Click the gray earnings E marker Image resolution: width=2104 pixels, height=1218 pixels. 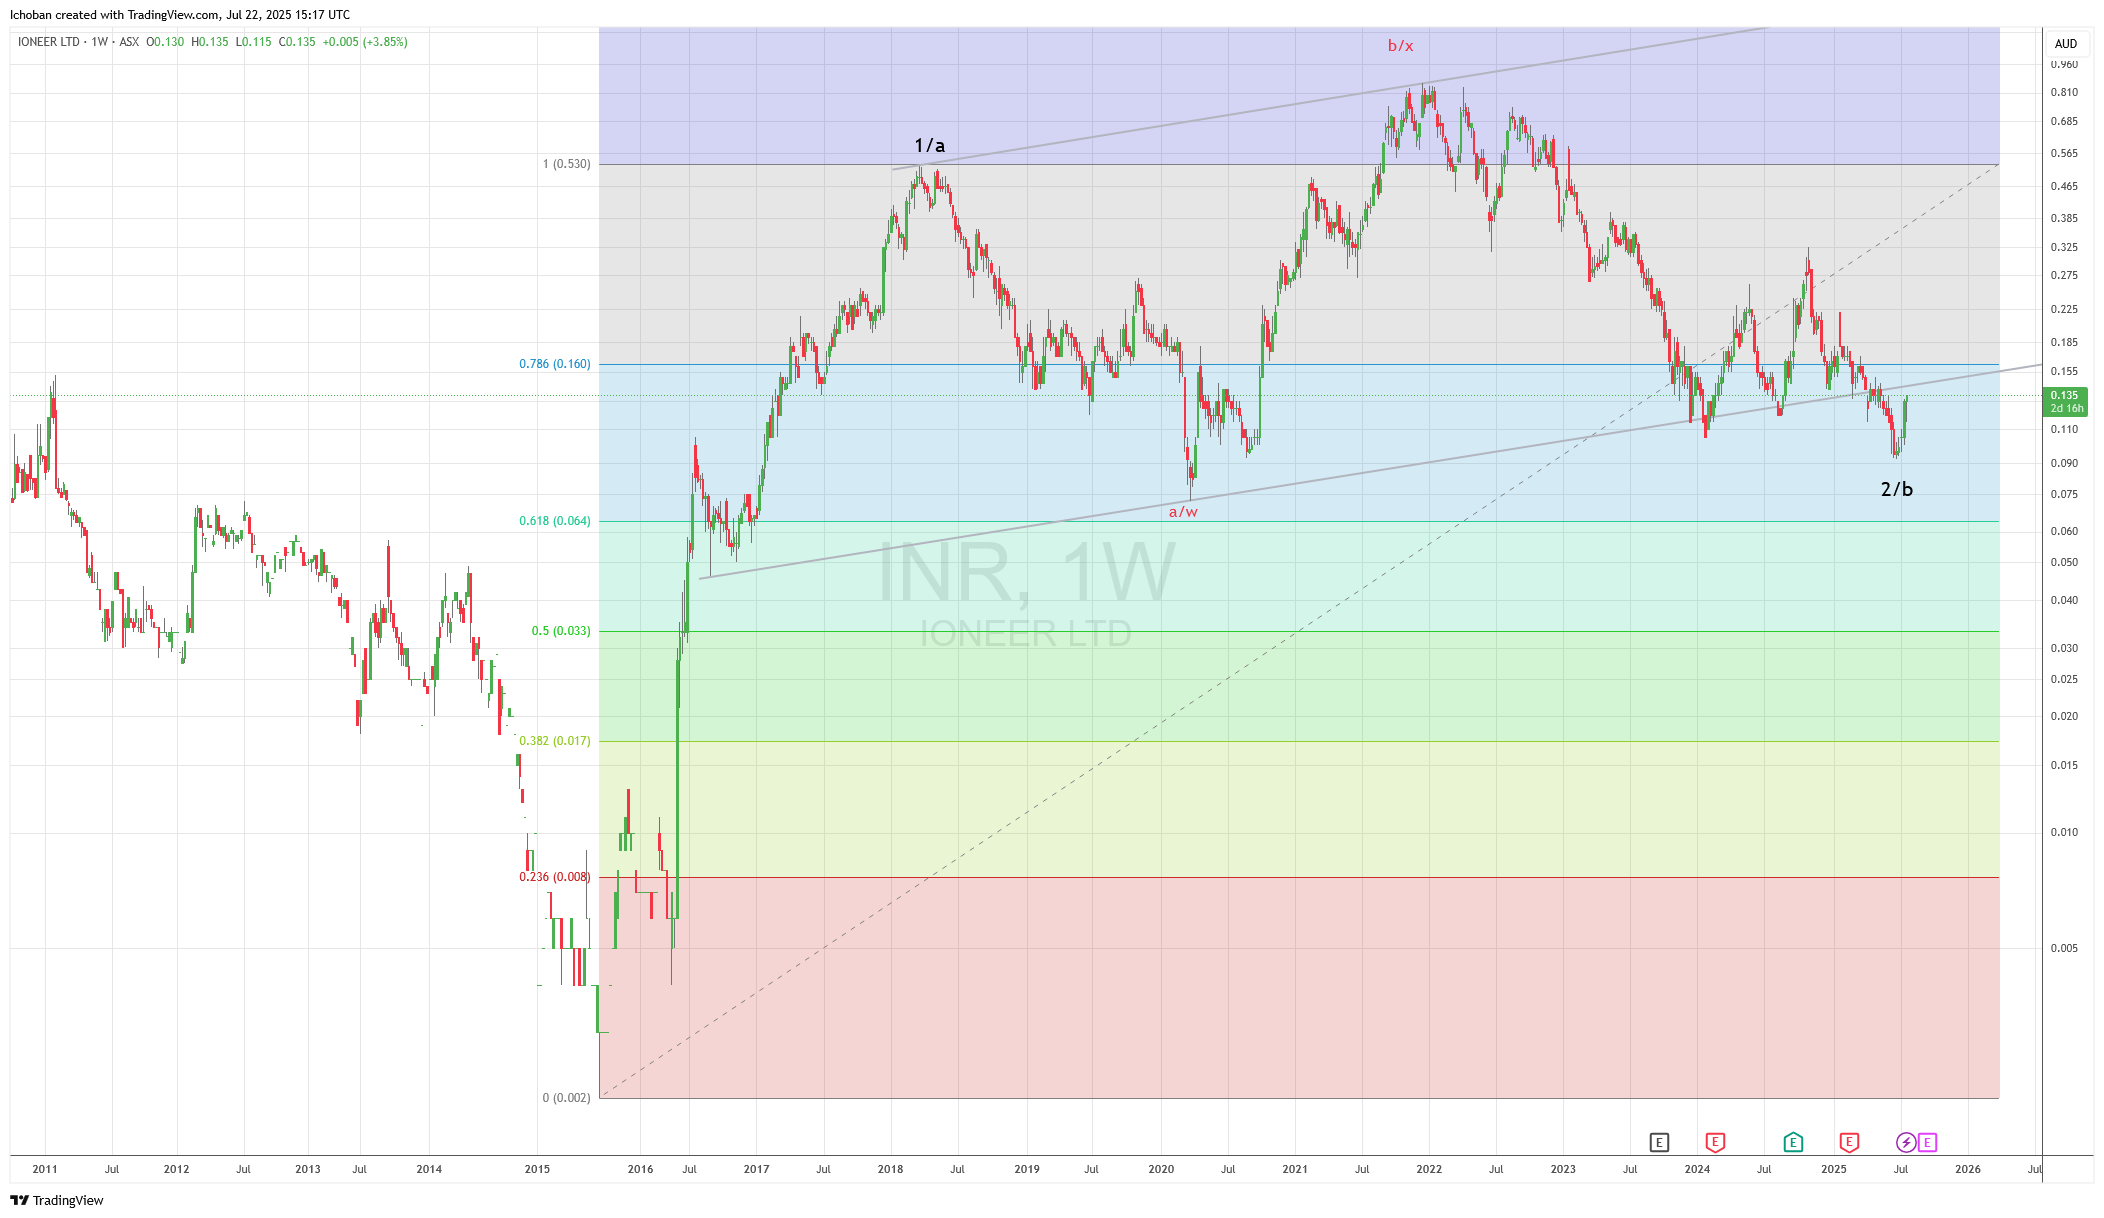1659,1142
